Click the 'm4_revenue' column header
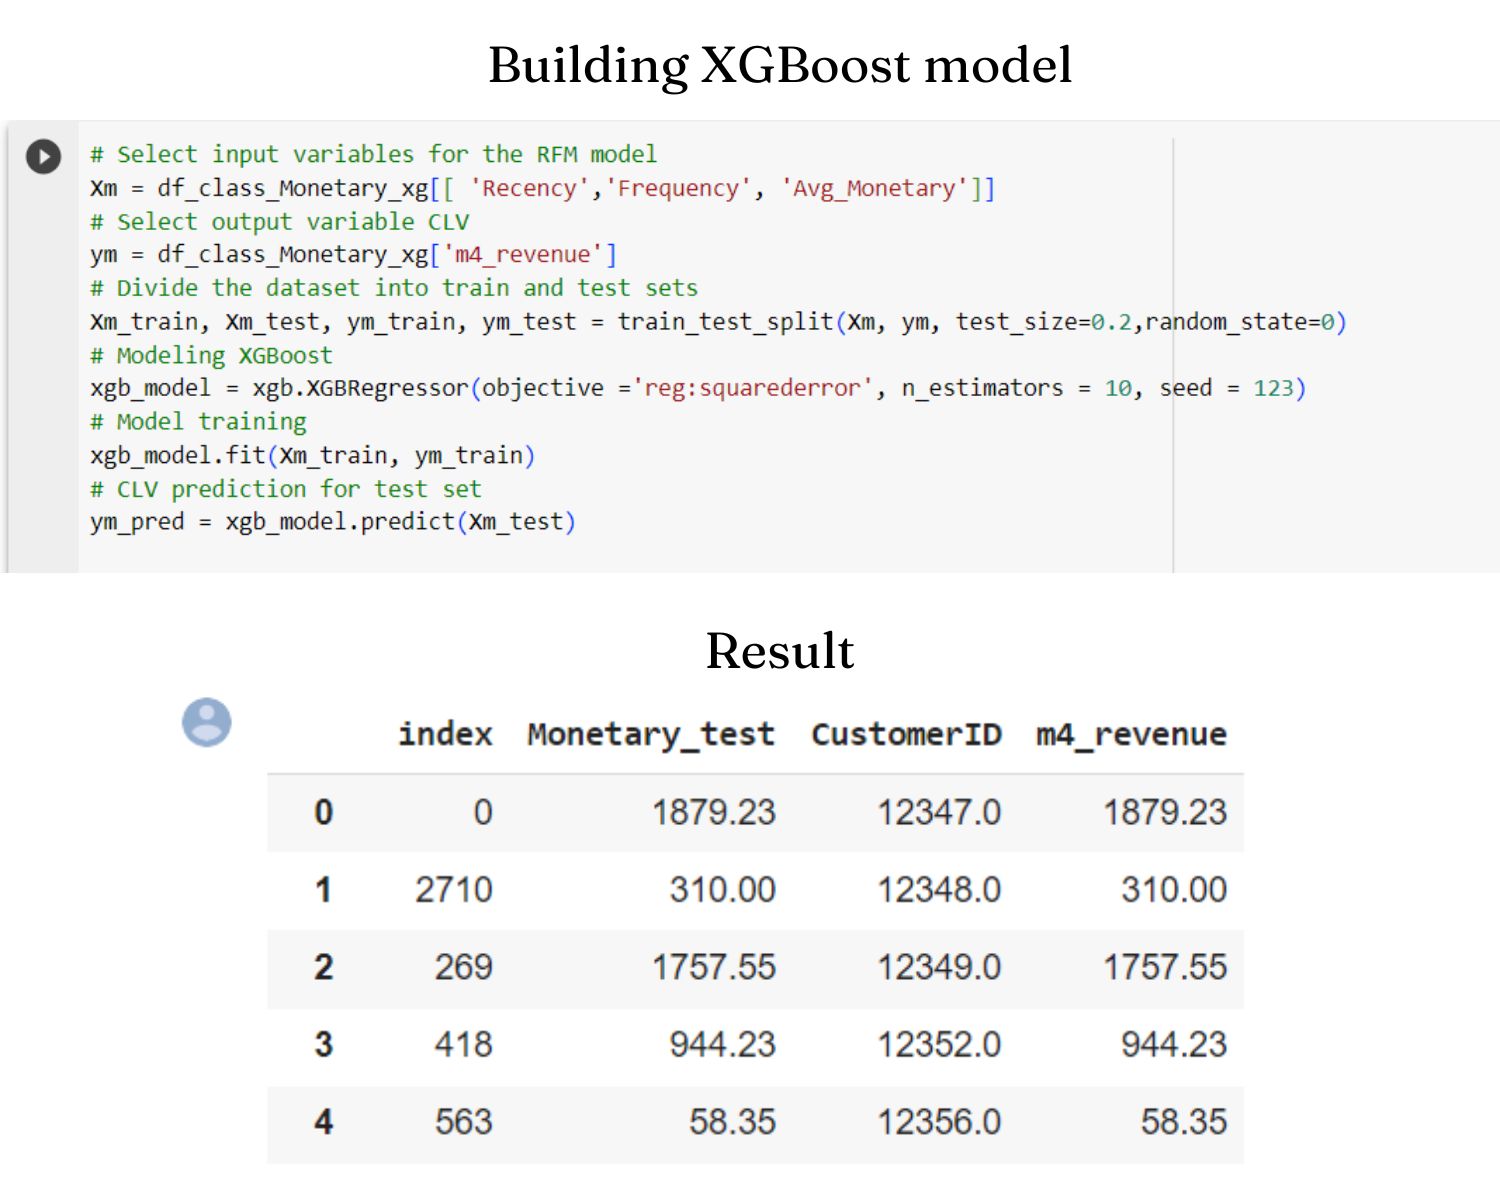The height and width of the screenshot is (1200, 1500). coord(1131,735)
